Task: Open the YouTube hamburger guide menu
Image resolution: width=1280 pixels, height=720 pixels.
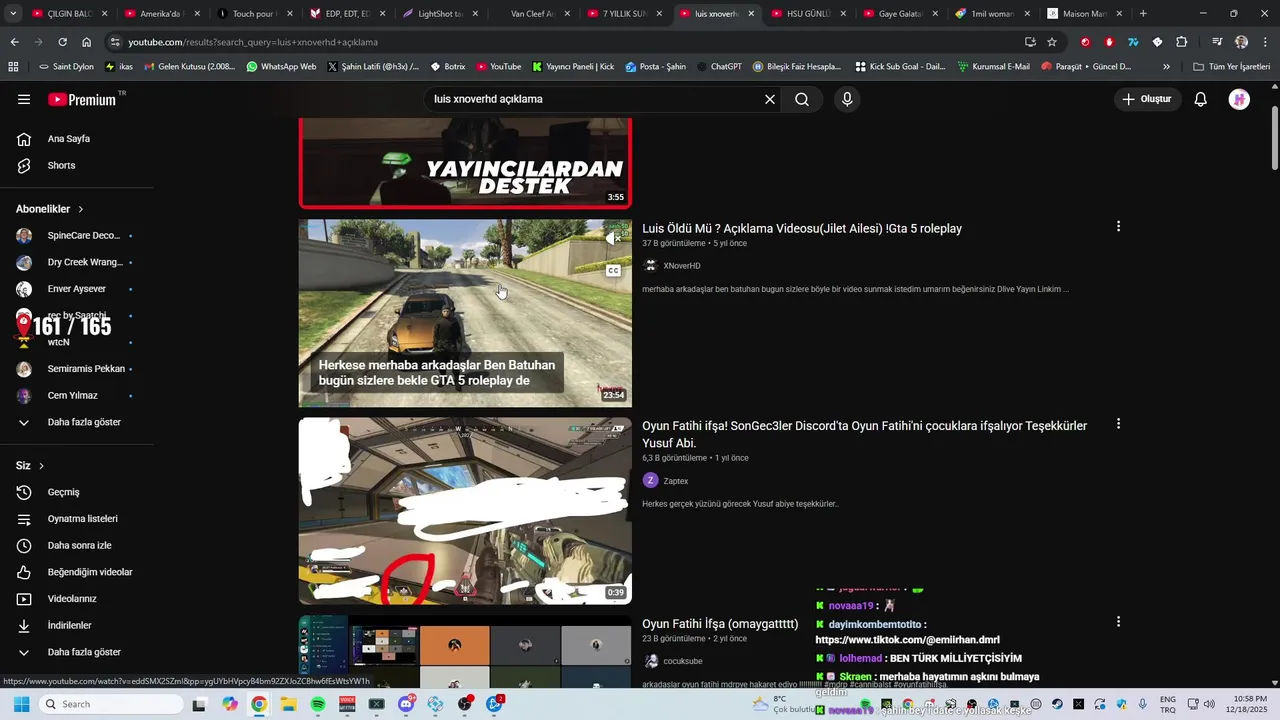Action: coord(24,99)
